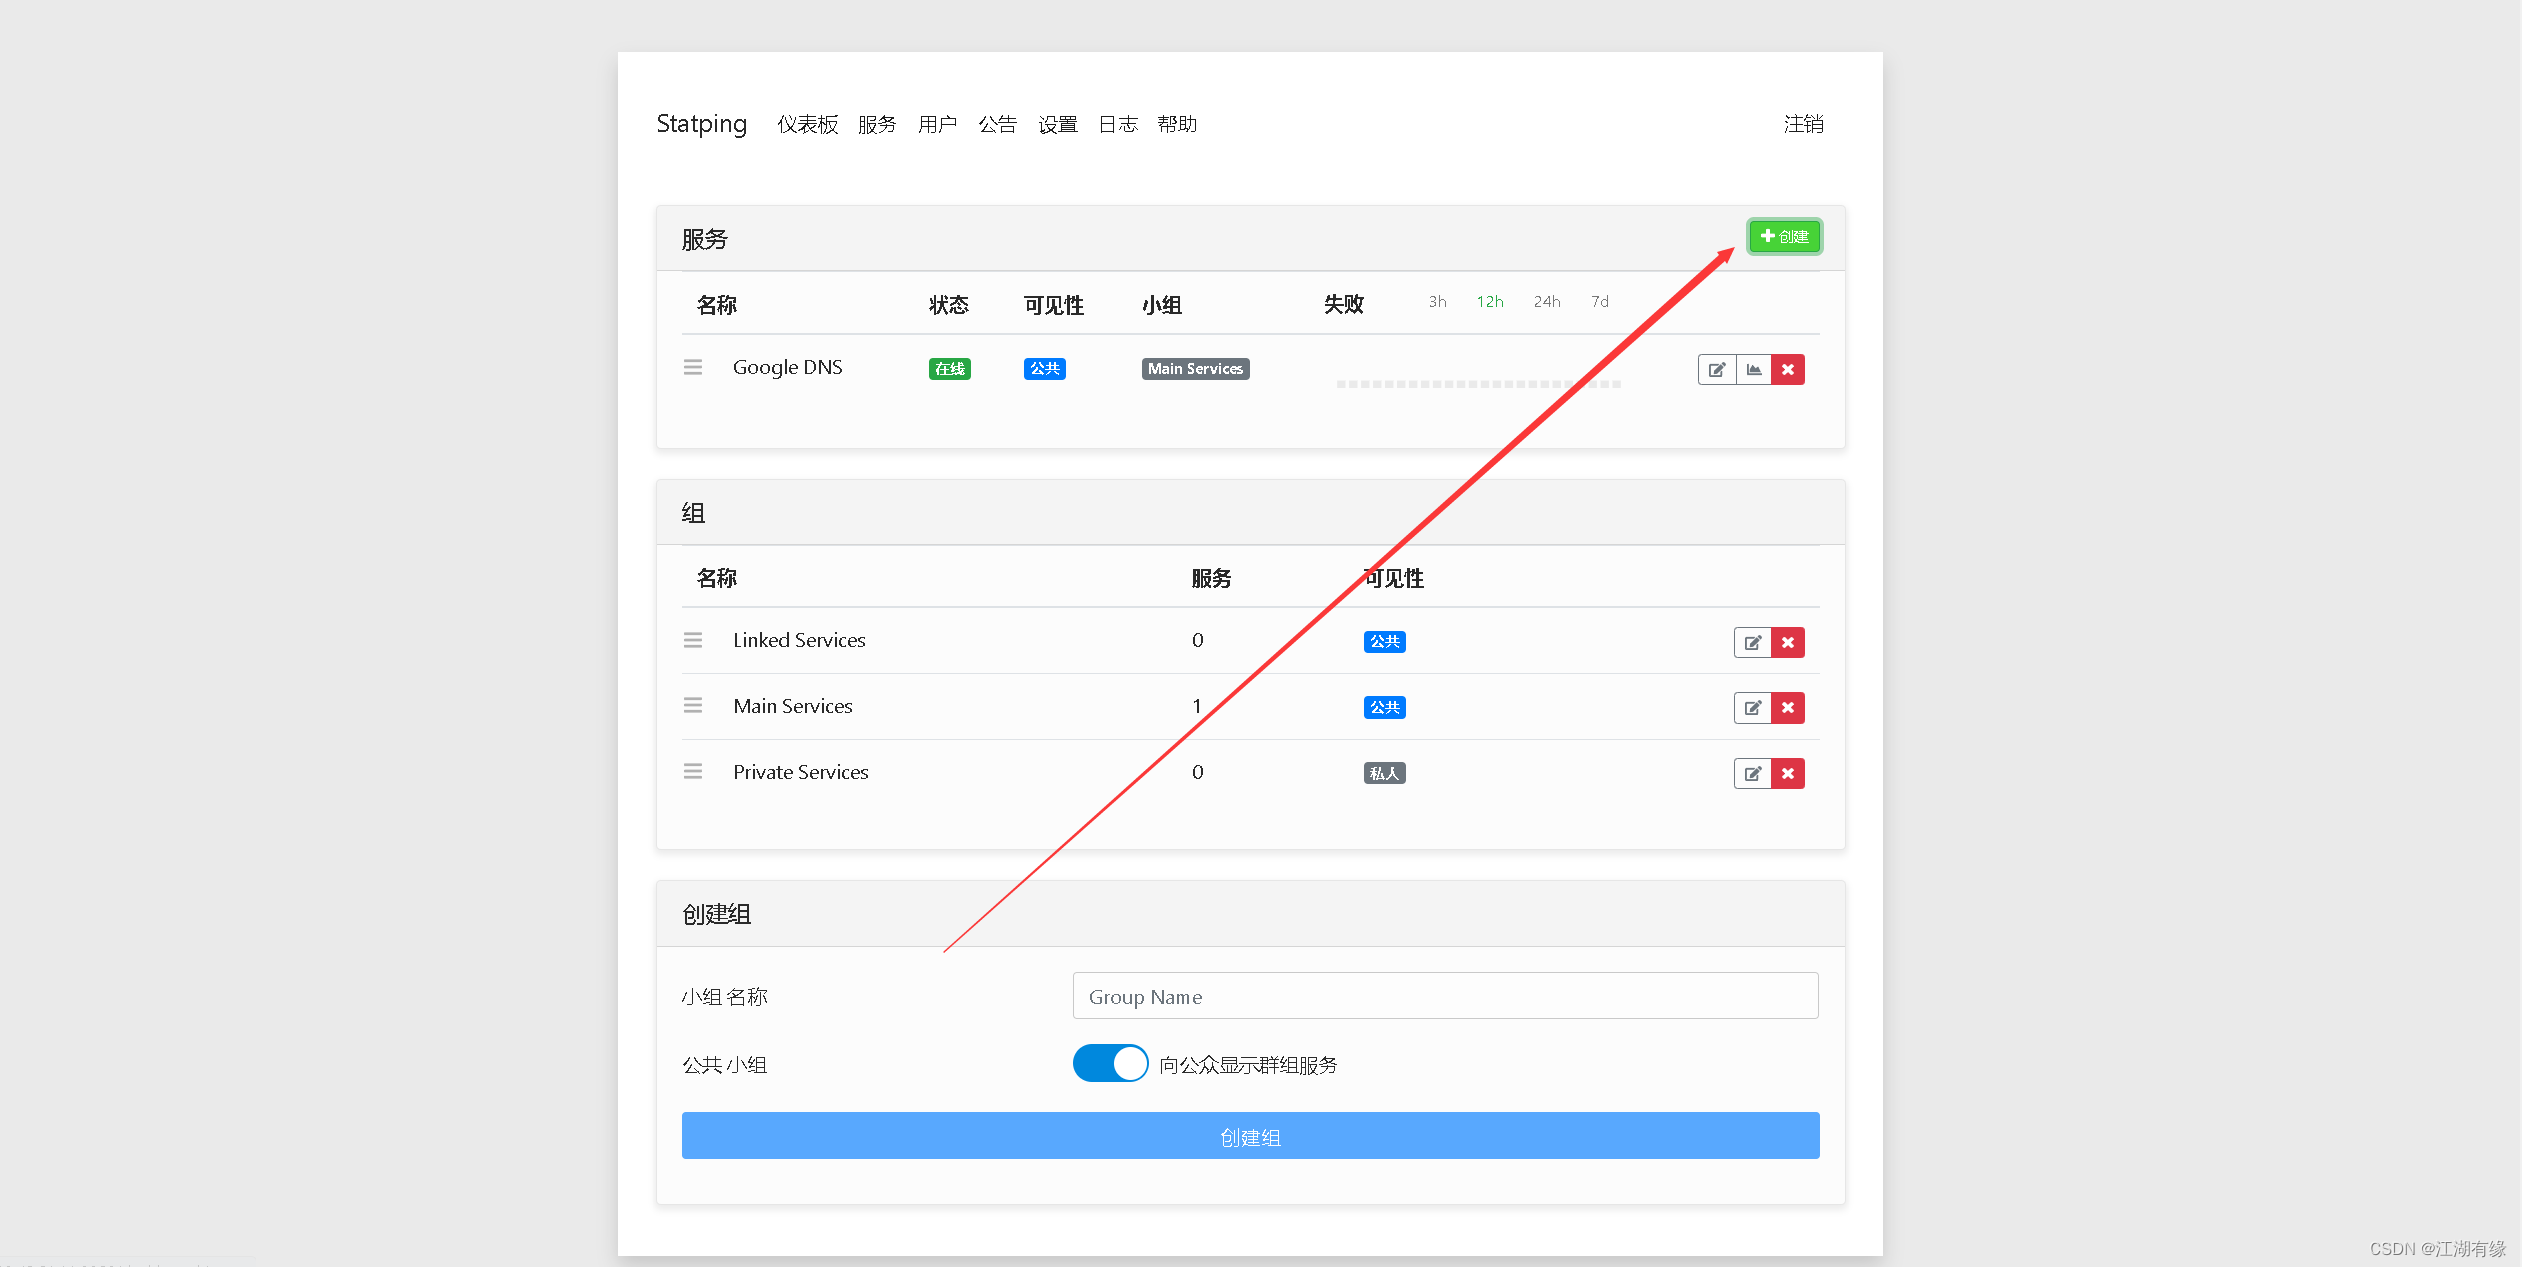
Task: Select the 24h failures time range
Action: click(x=1547, y=302)
